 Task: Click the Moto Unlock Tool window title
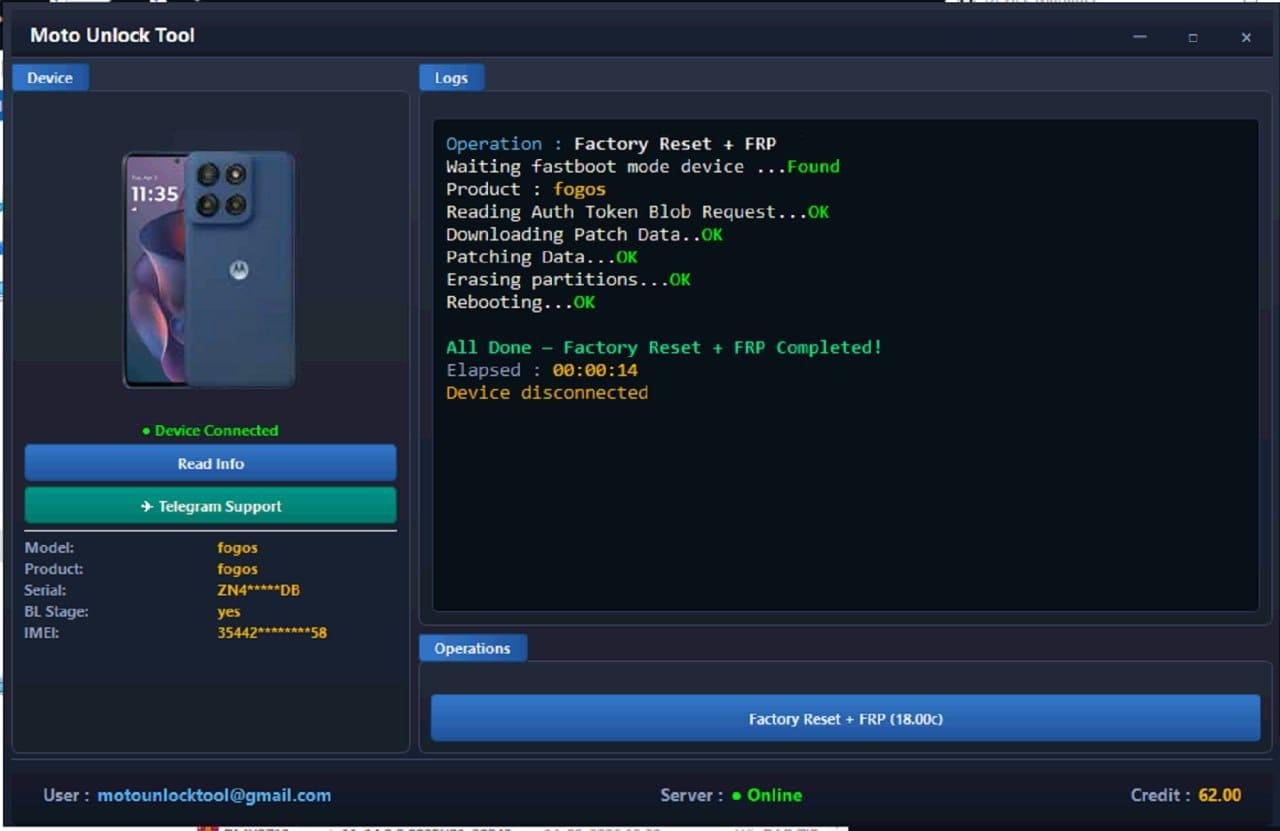coord(112,35)
